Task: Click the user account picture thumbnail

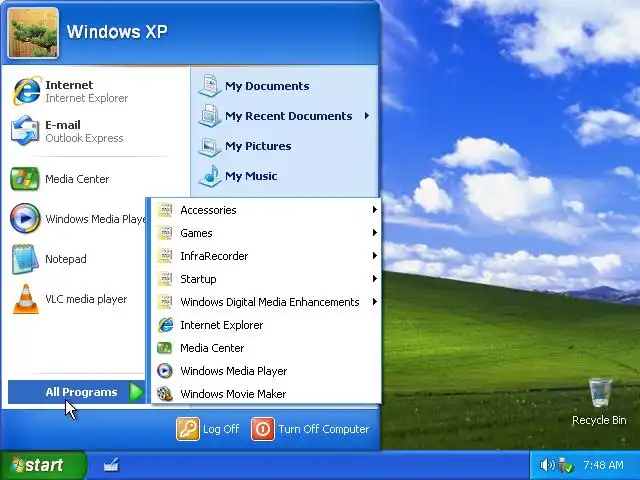Action: [x=33, y=33]
